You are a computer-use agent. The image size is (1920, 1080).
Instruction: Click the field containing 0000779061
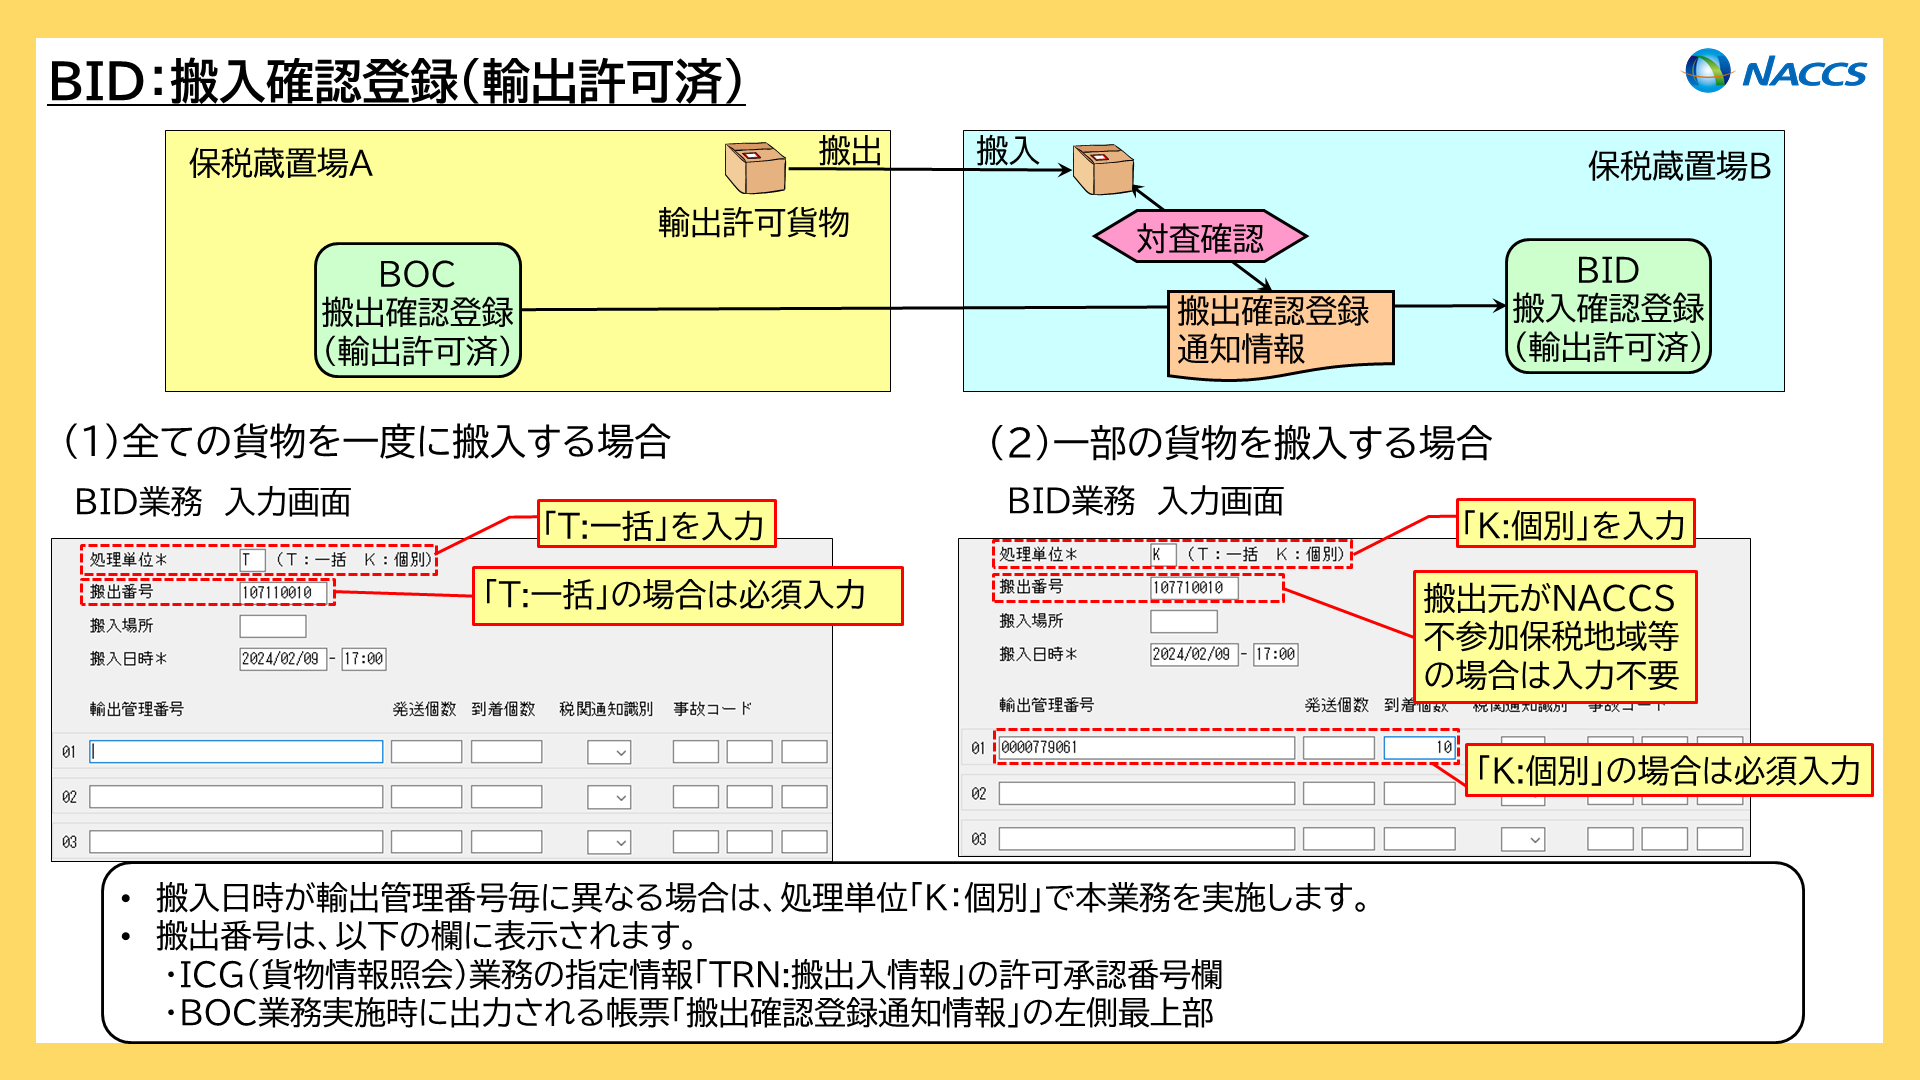pyautogui.click(x=1147, y=747)
